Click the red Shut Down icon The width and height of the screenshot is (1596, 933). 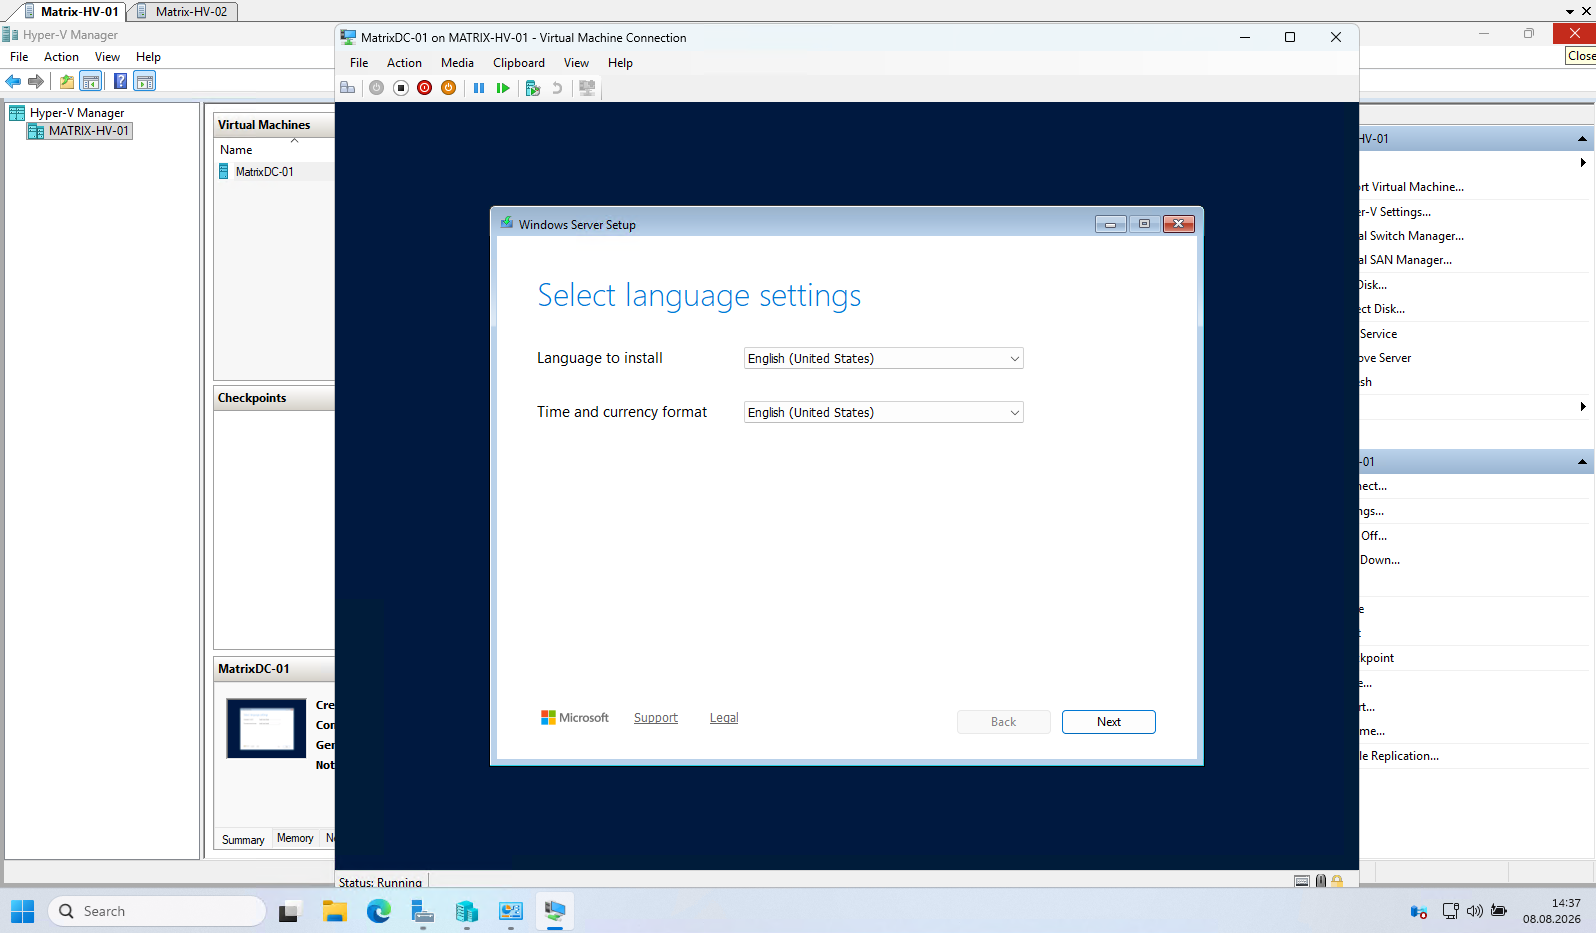[424, 88]
